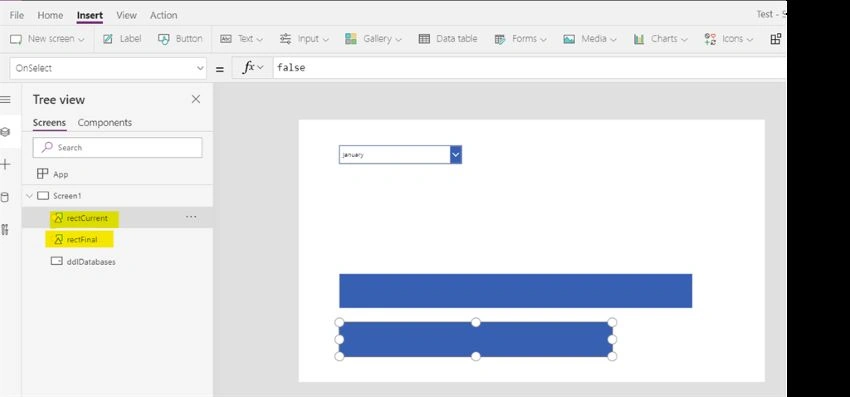
Task: Click the plus Insert icon in left rail
Action: tap(5, 164)
